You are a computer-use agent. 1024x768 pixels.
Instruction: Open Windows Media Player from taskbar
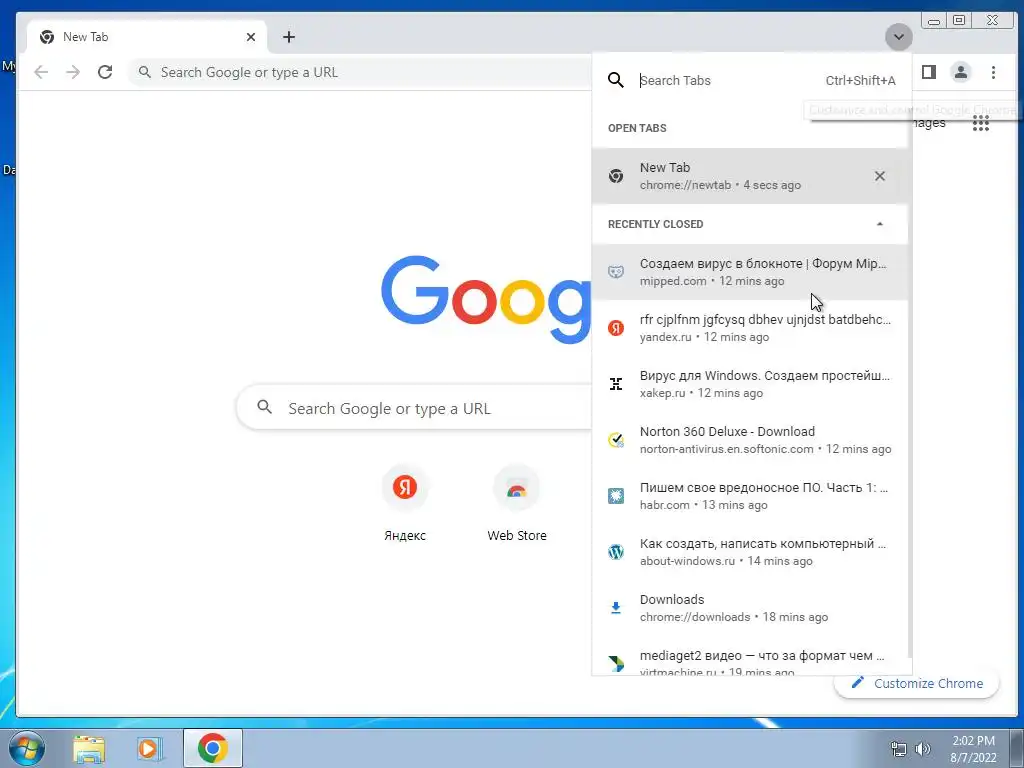pos(149,748)
